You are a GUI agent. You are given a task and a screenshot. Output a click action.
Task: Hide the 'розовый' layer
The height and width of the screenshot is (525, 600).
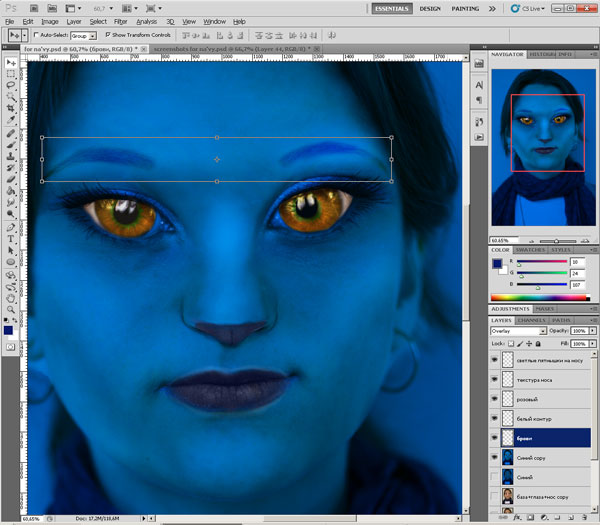[x=495, y=399]
